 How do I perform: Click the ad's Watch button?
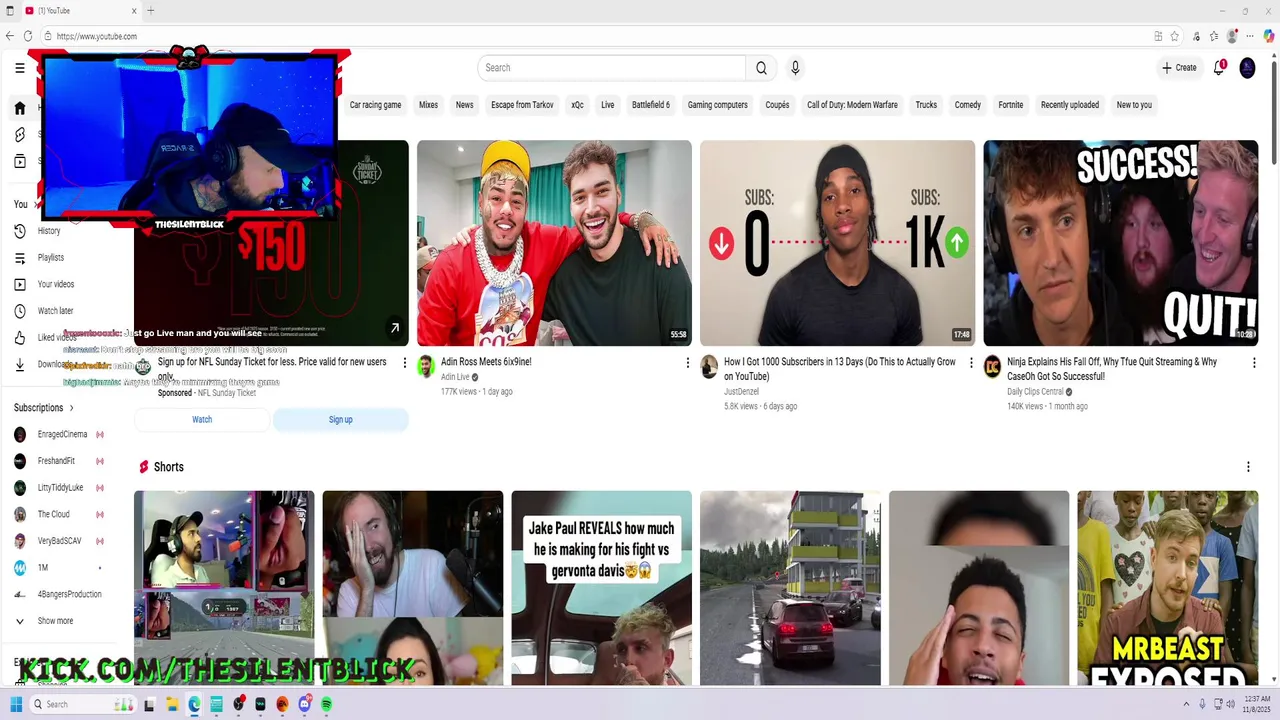click(x=202, y=420)
